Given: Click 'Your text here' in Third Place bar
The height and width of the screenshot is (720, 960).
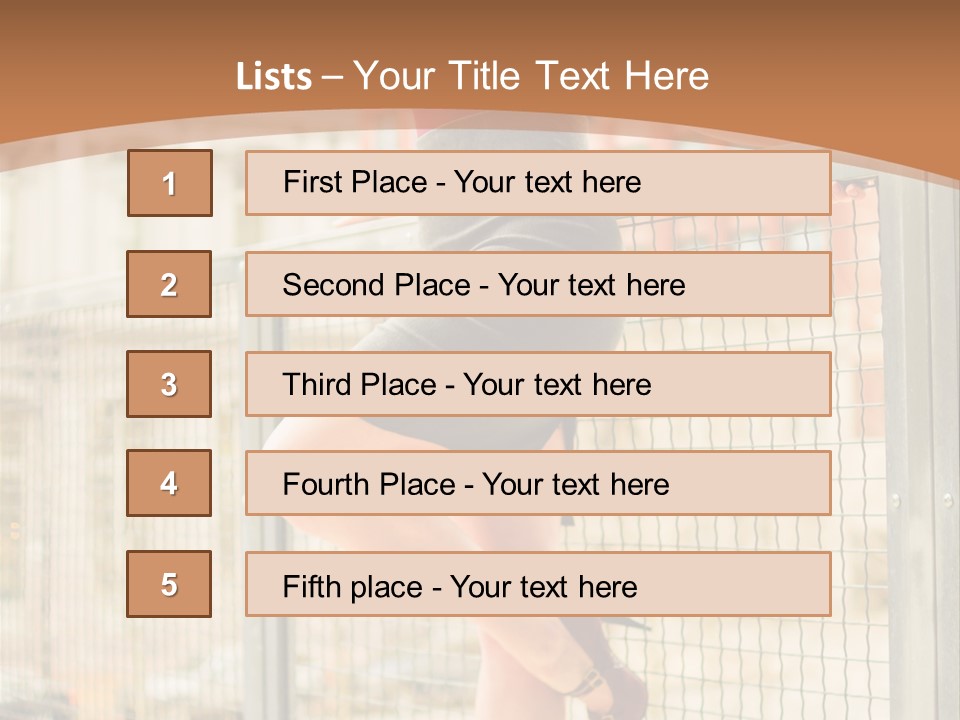Looking at the screenshot, I should pyautogui.click(x=557, y=385).
